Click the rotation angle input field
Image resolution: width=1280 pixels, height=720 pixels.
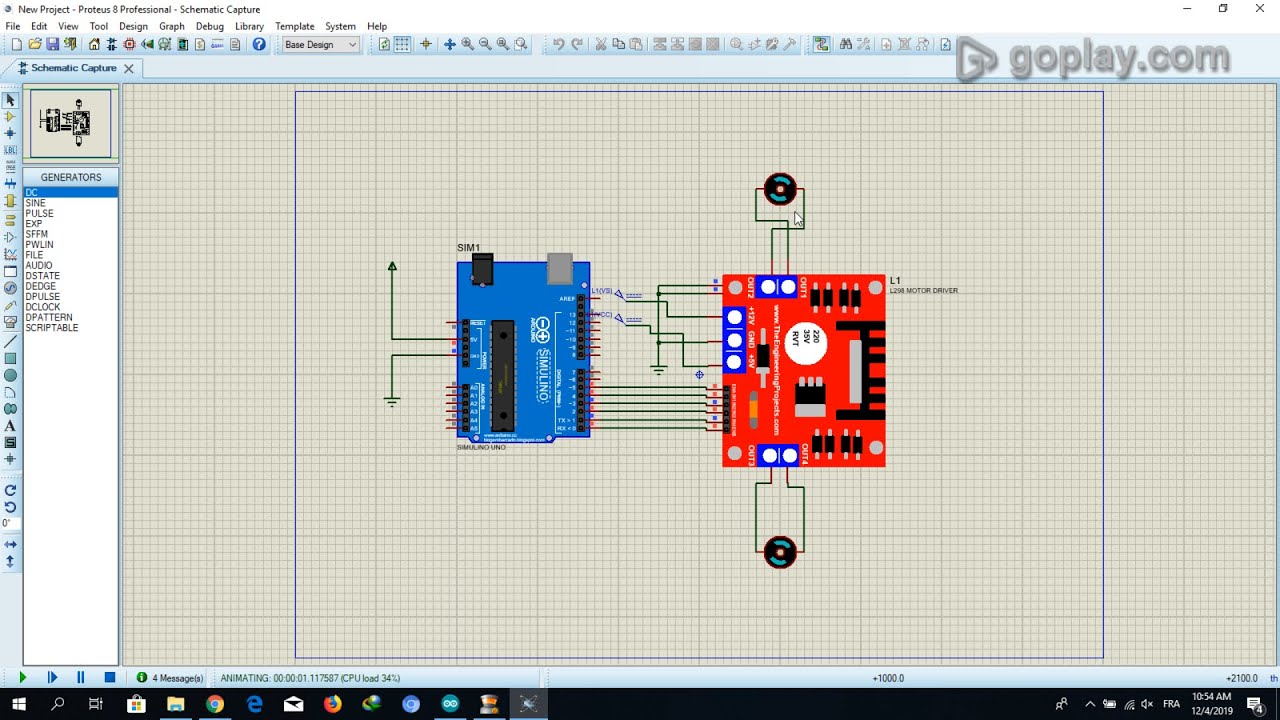coord(9,524)
